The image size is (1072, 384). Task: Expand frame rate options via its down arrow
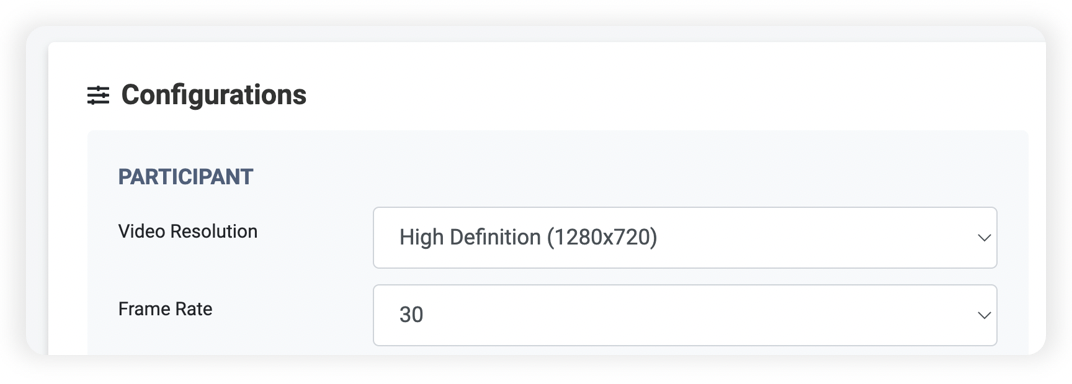click(984, 315)
